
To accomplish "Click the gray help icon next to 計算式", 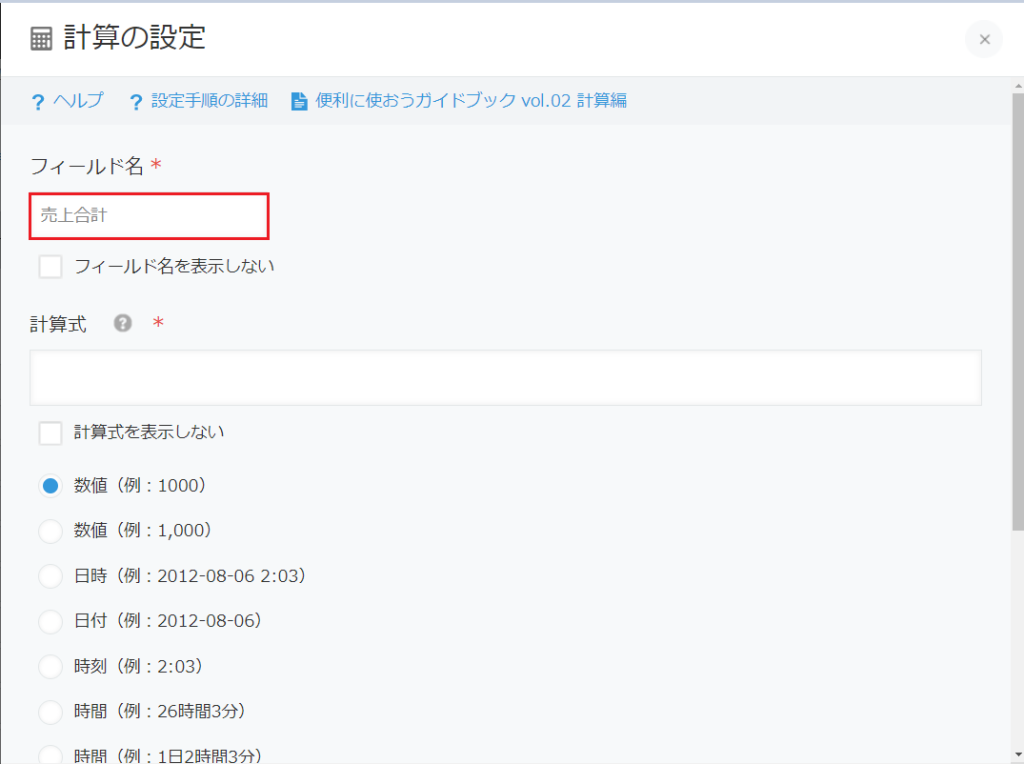I will tap(123, 323).
